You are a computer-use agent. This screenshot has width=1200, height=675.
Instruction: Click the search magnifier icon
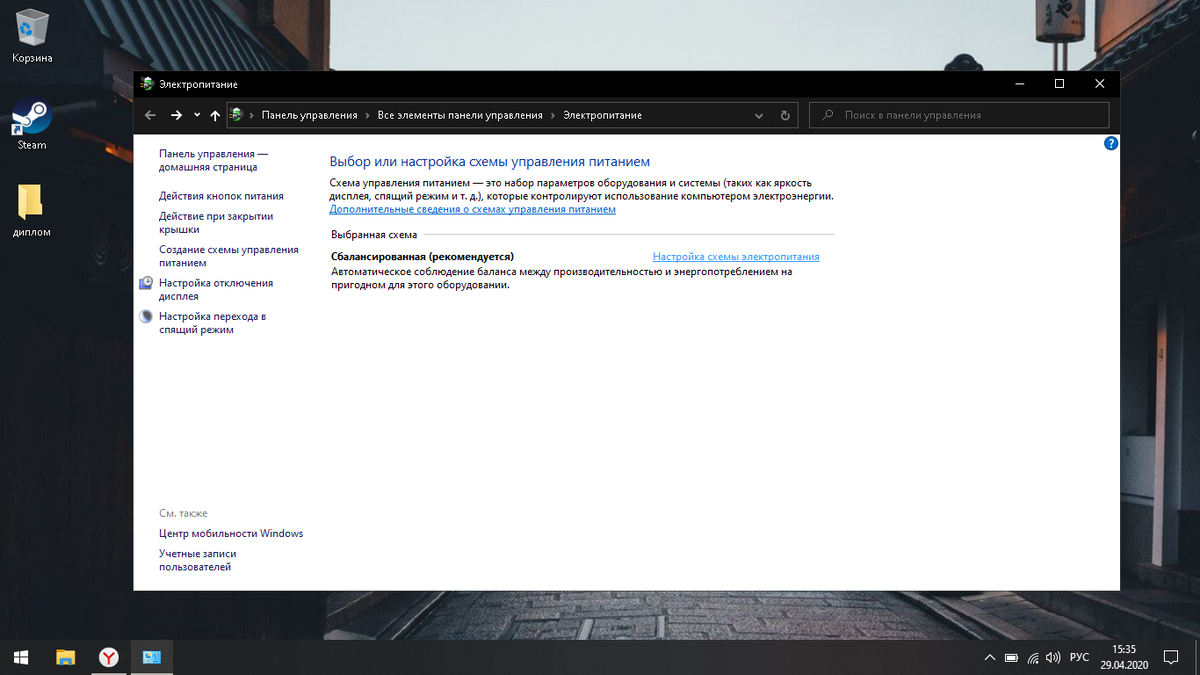pos(828,115)
